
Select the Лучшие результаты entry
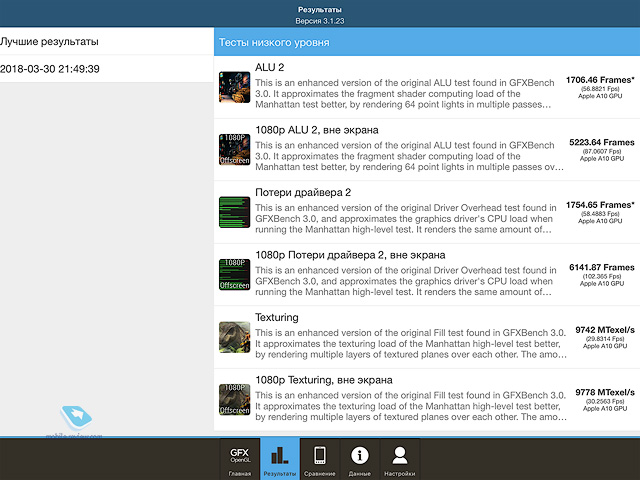point(107,41)
